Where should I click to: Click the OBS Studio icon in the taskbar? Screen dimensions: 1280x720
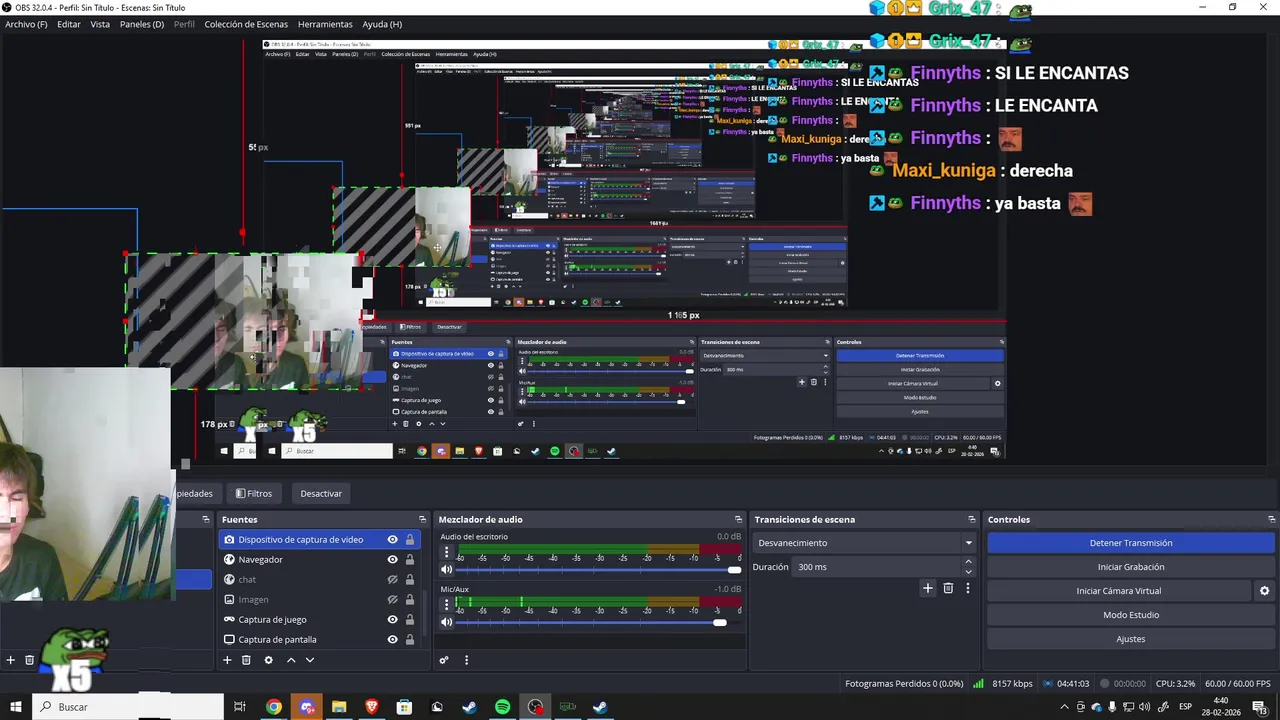coord(536,707)
